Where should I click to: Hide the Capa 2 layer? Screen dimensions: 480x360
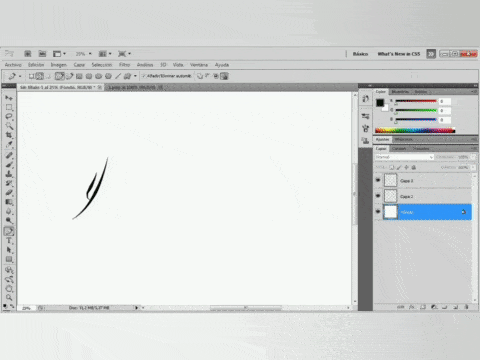[x=378, y=196]
